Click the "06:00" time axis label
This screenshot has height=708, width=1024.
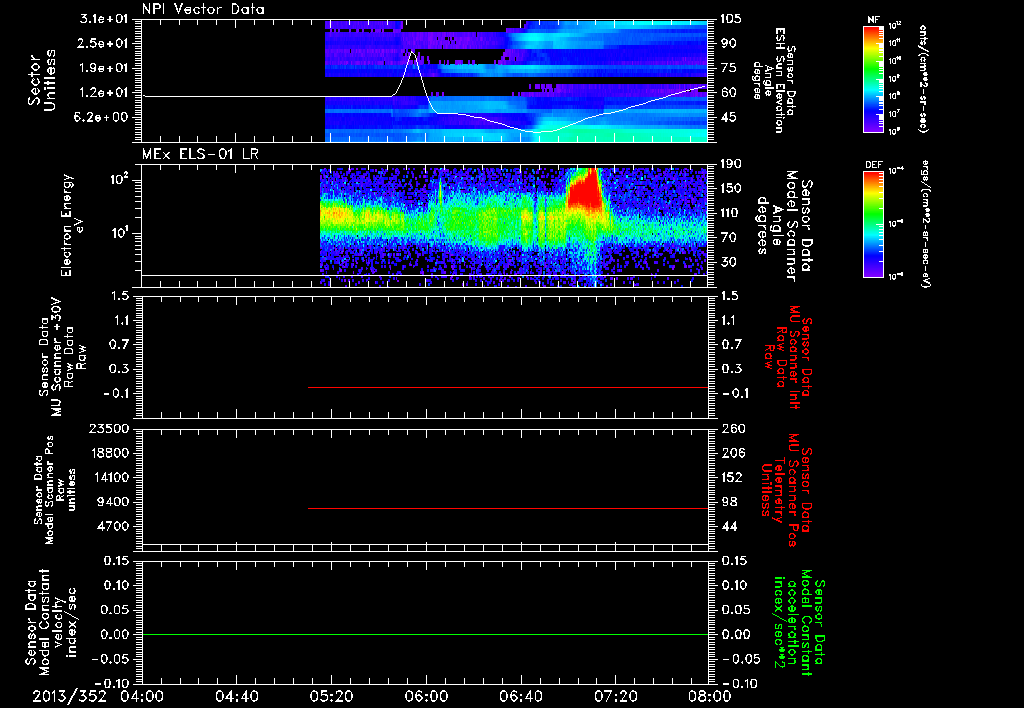[426, 696]
